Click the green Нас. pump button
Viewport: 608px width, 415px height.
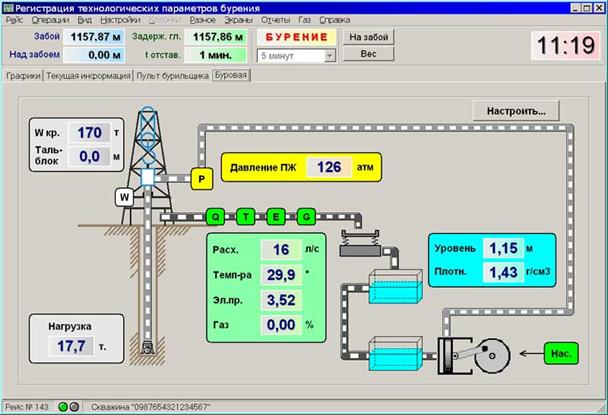point(562,352)
